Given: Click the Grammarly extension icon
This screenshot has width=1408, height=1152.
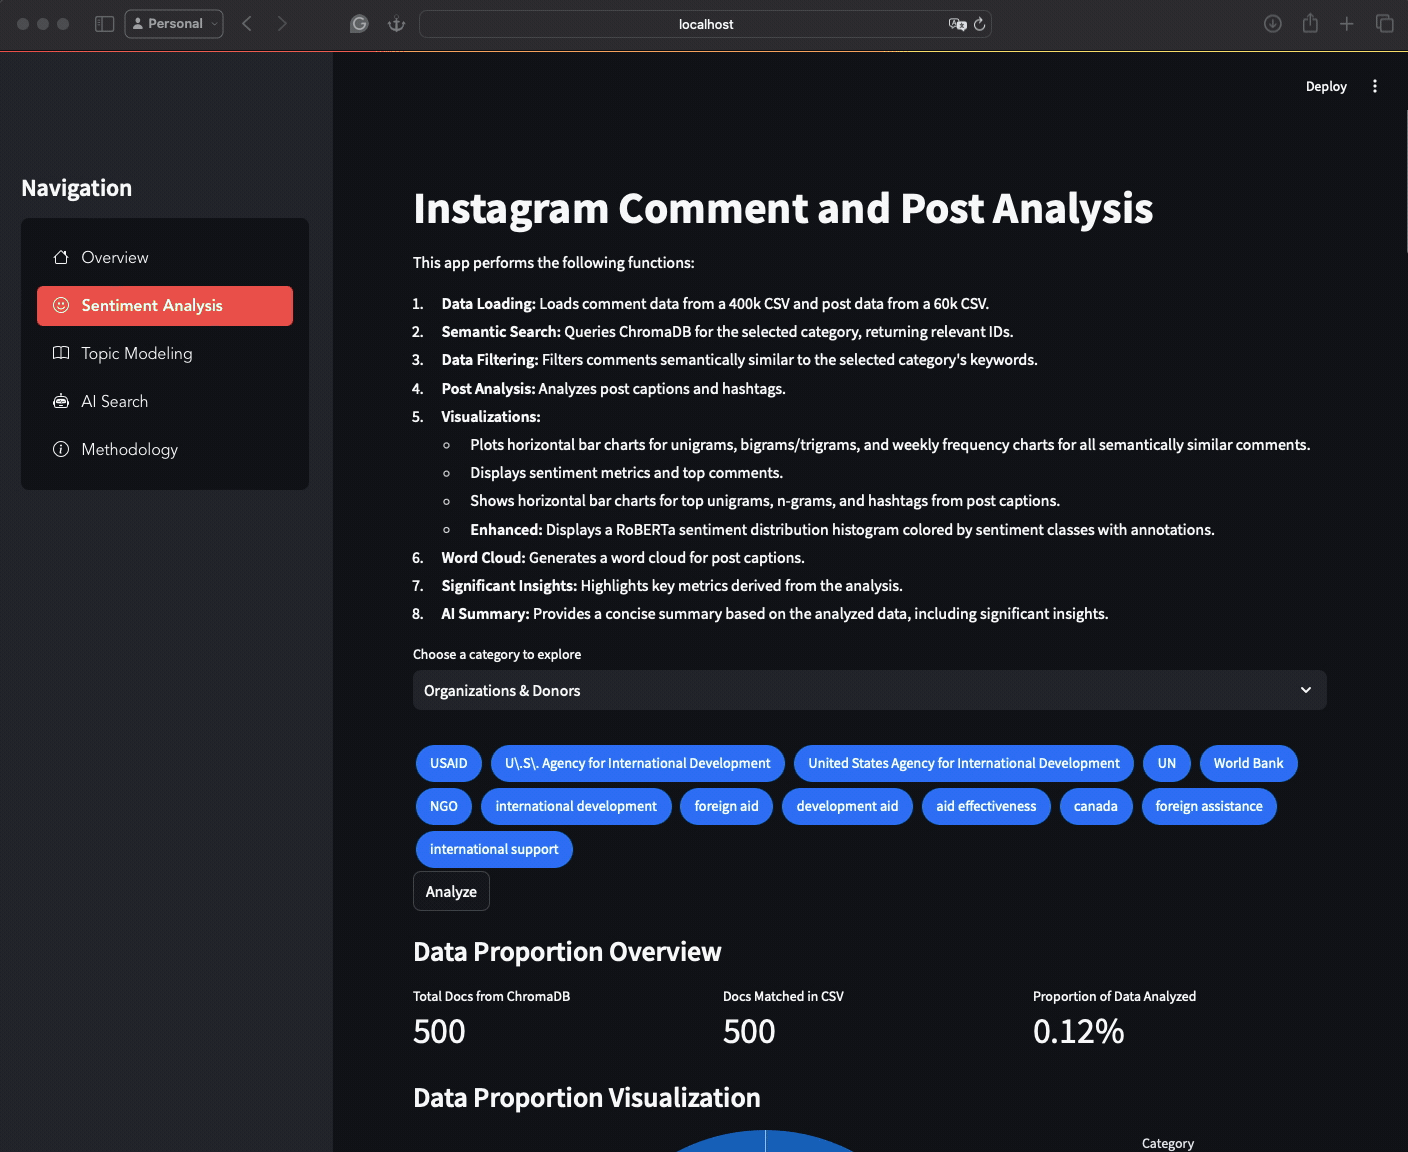Looking at the screenshot, I should tap(359, 24).
